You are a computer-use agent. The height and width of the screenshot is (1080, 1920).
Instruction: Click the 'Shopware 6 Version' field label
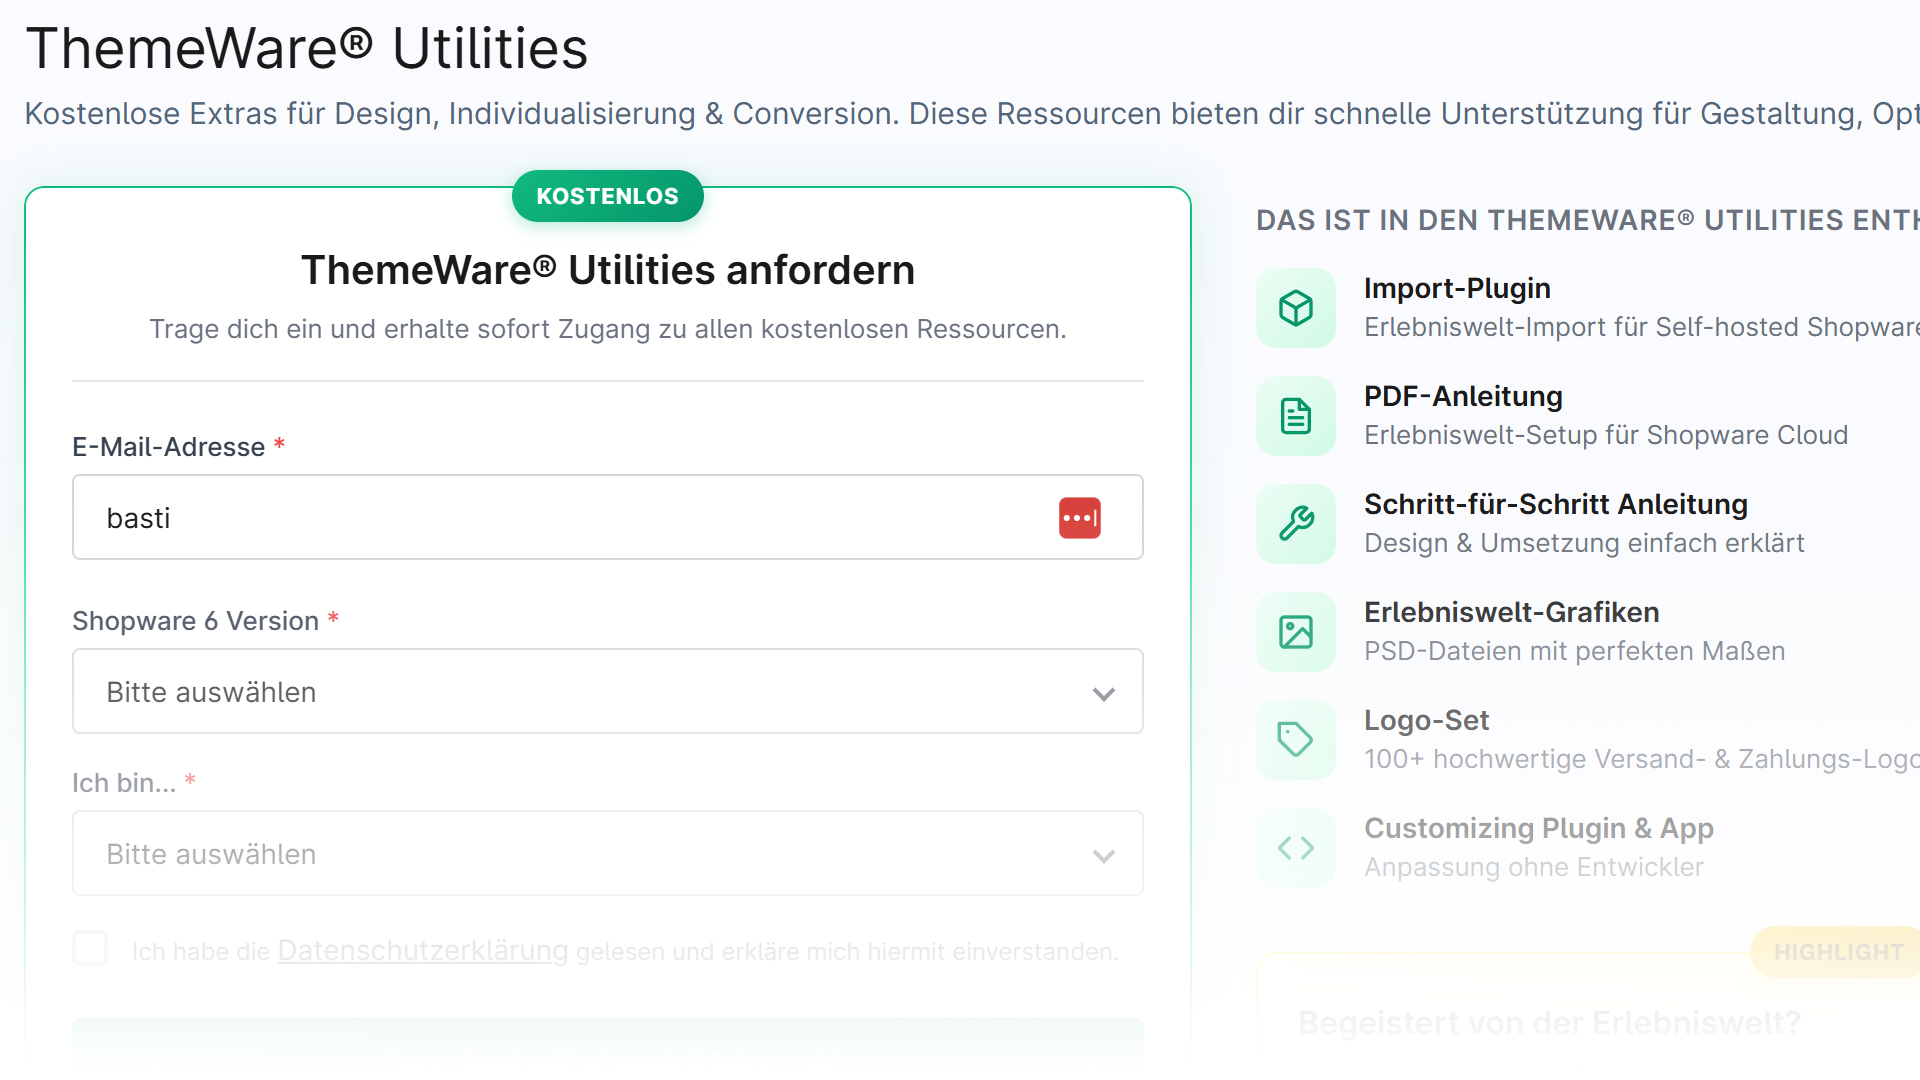(196, 621)
